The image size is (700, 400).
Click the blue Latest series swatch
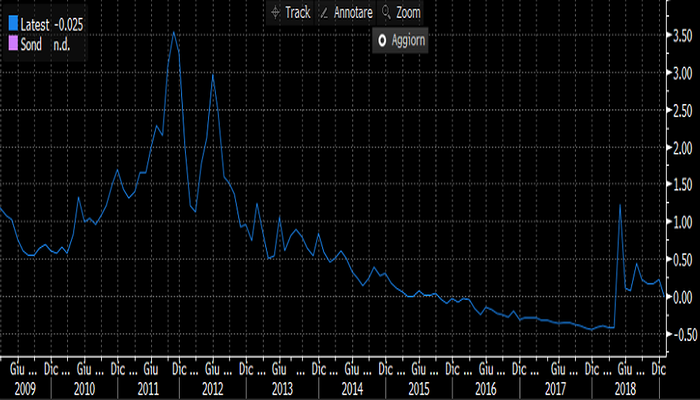(x=11, y=12)
